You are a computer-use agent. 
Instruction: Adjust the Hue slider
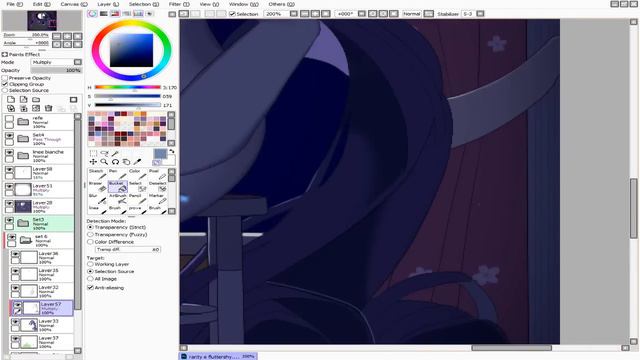pos(127,87)
